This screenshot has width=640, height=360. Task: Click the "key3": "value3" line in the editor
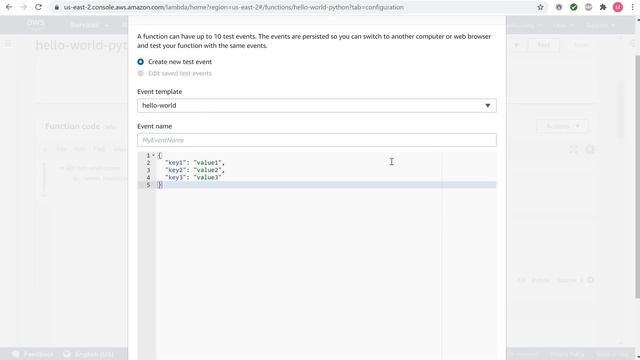point(193,177)
